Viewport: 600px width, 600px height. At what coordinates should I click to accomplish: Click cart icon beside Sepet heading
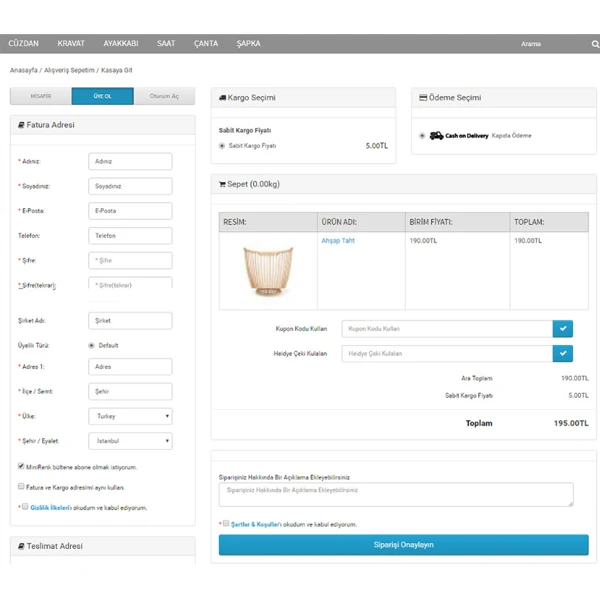(x=222, y=184)
